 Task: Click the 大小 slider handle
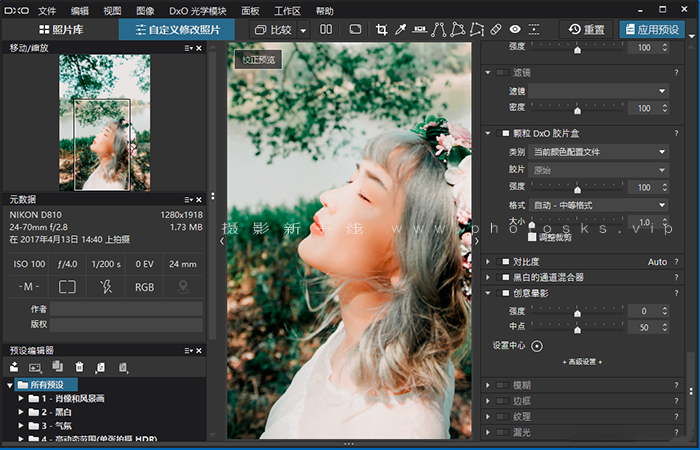click(x=532, y=224)
